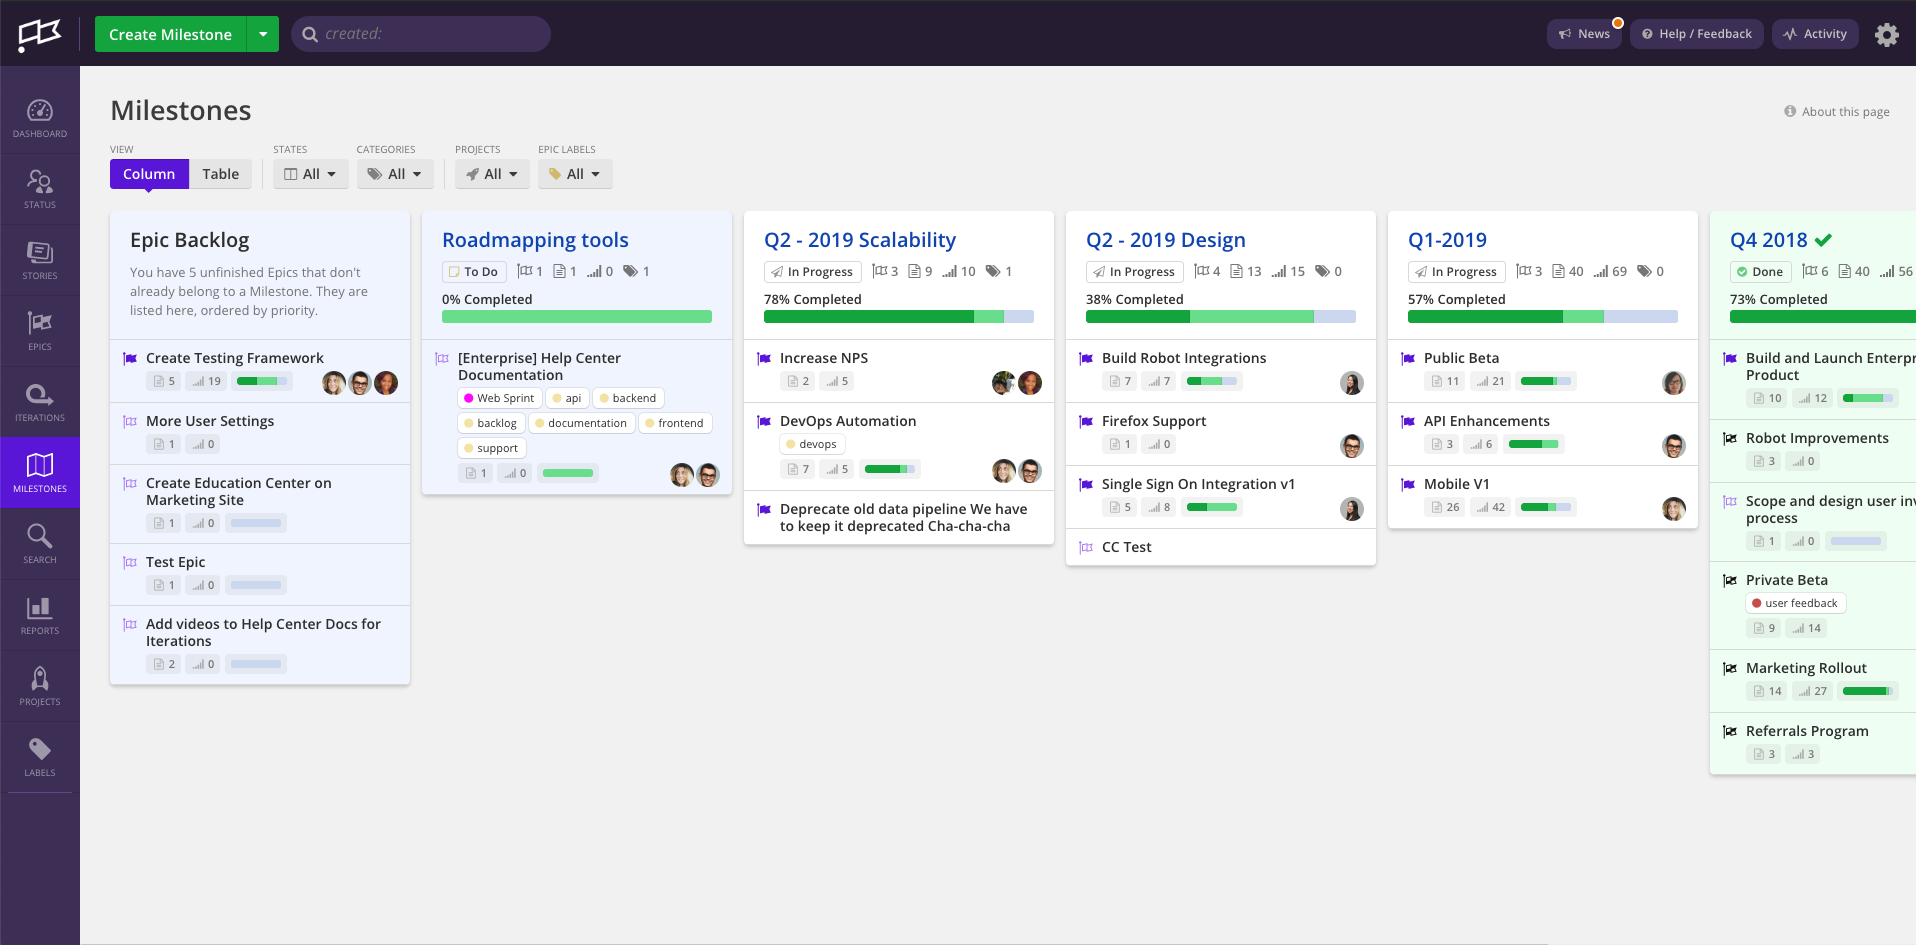1916x945 pixels.
Task: Open the More User Settings epic
Action: coord(210,421)
